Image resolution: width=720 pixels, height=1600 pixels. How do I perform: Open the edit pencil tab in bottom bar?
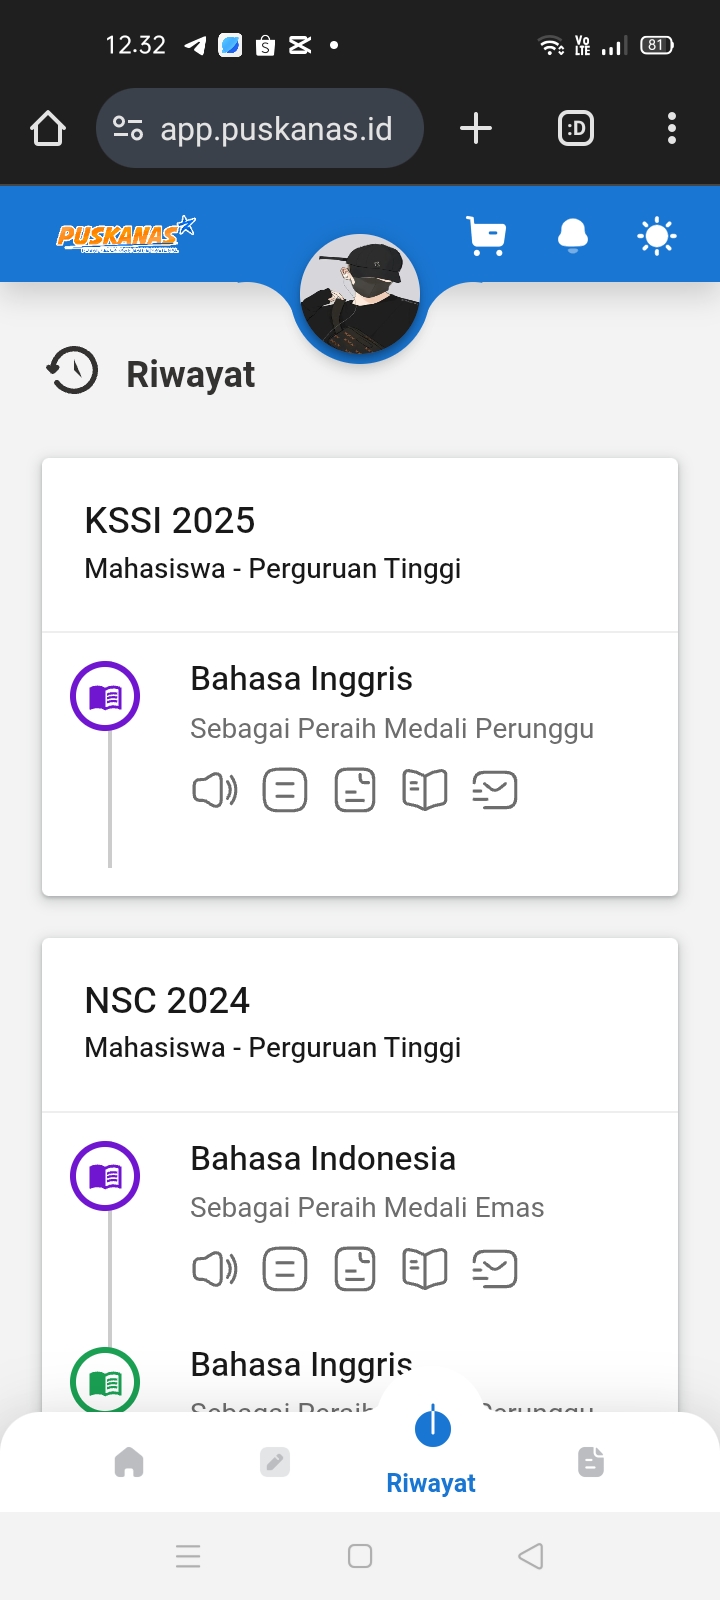[275, 1462]
